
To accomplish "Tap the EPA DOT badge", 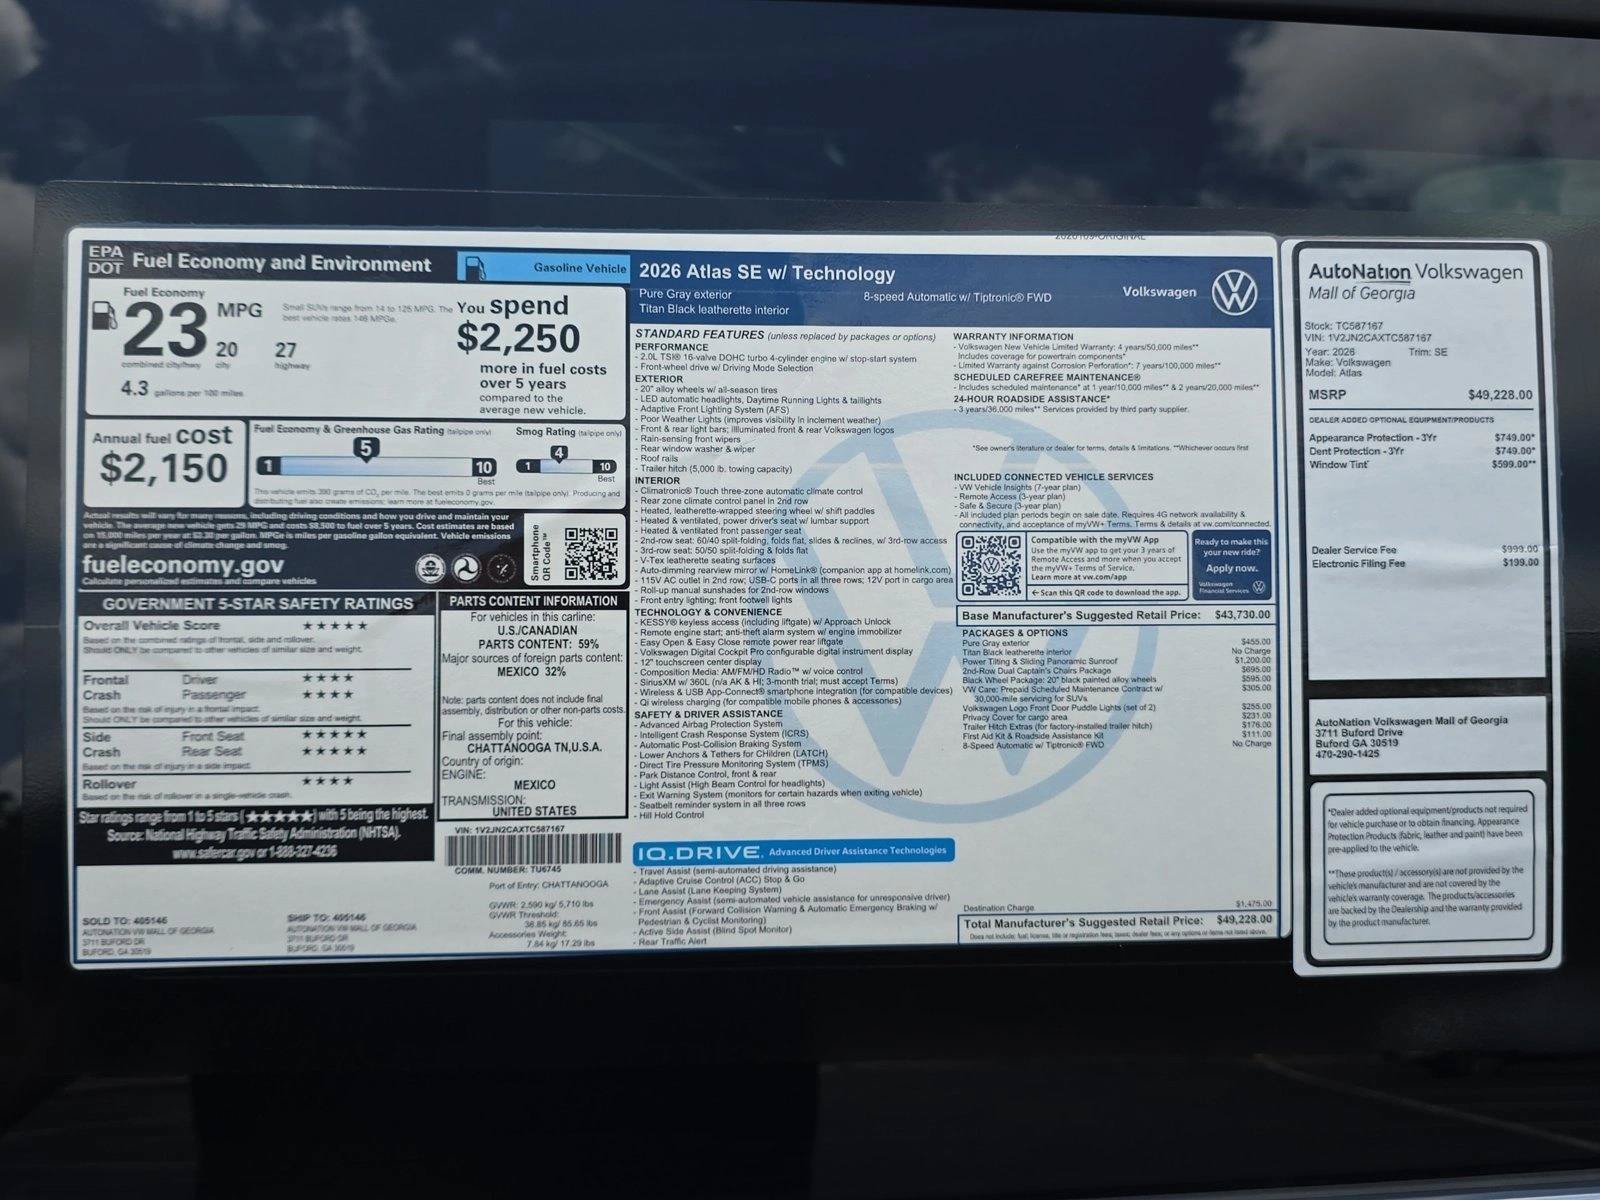I will [104, 260].
